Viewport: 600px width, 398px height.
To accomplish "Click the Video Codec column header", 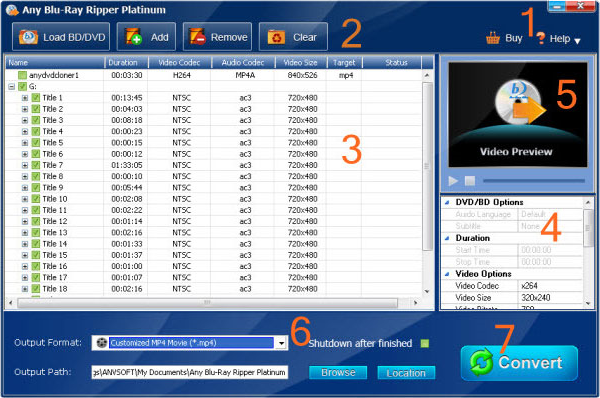I will pos(179,62).
